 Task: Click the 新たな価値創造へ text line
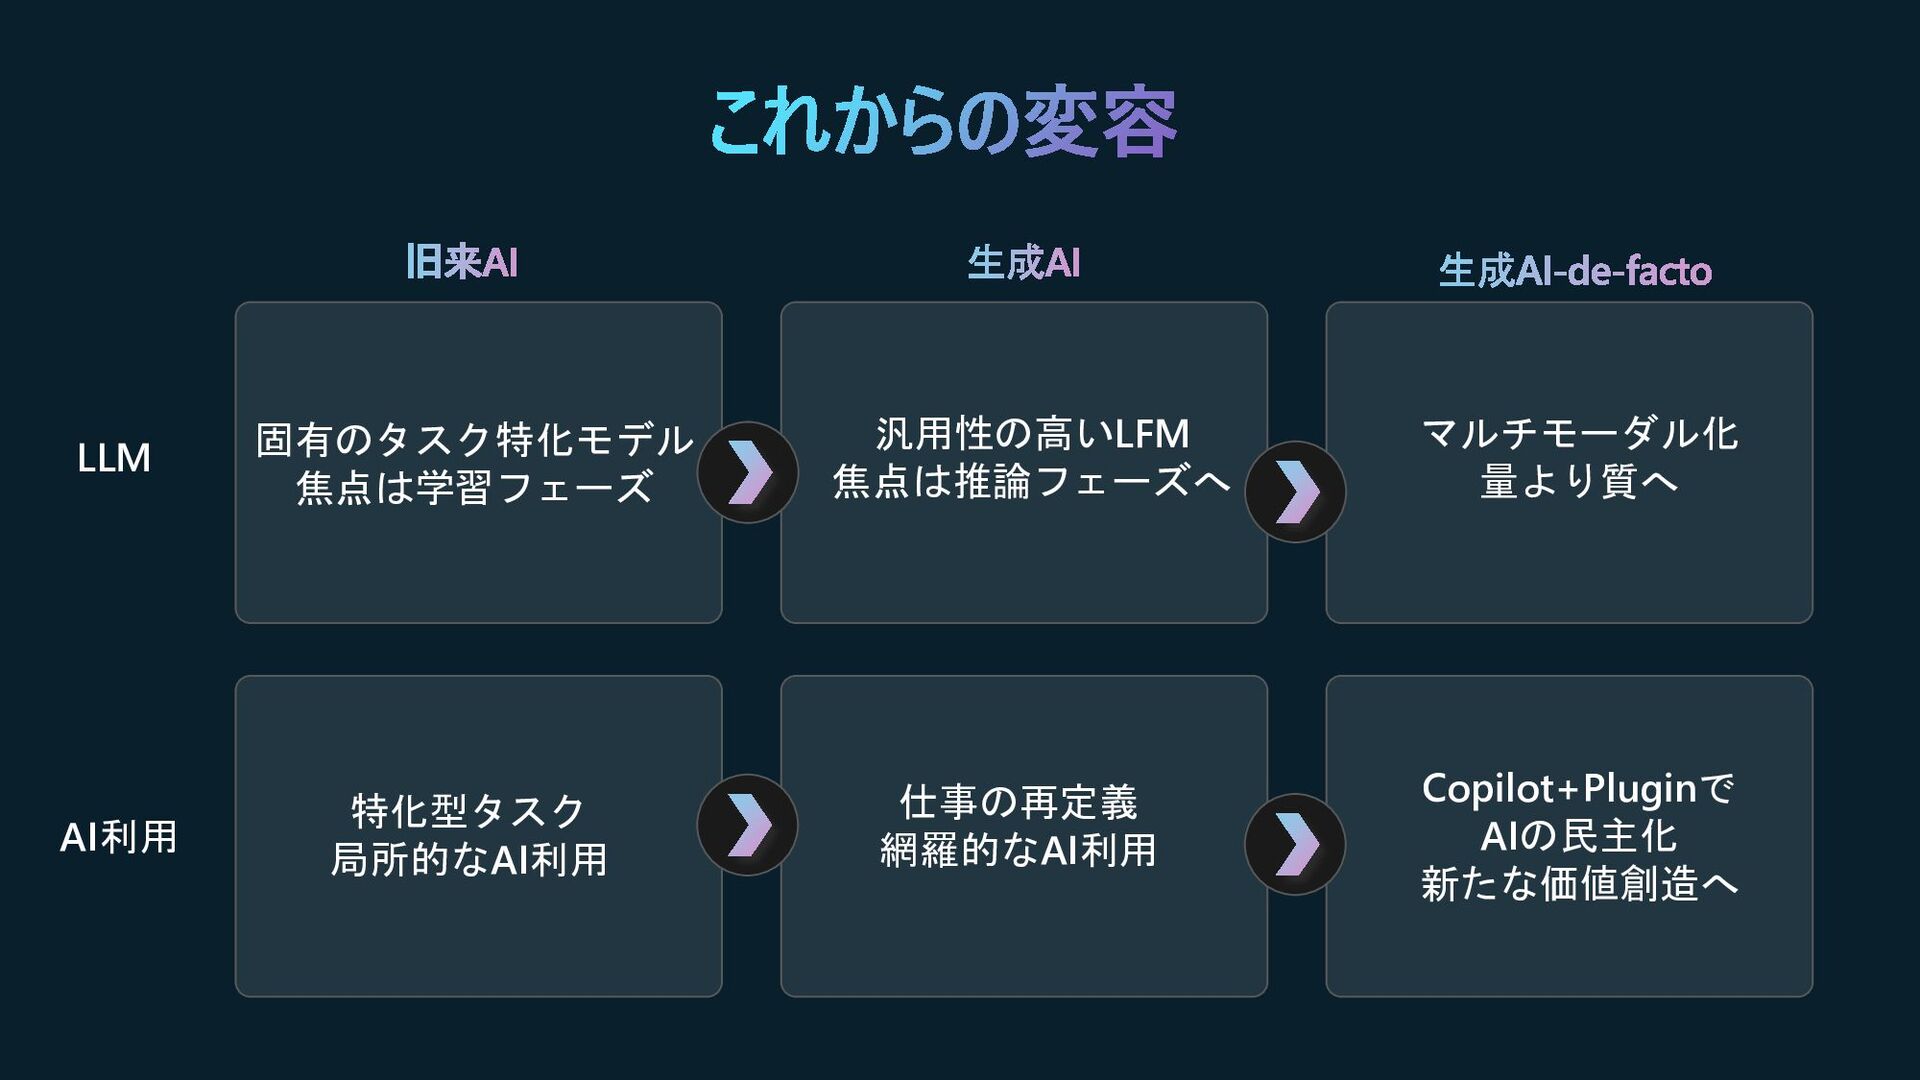click(x=1579, y=884)
